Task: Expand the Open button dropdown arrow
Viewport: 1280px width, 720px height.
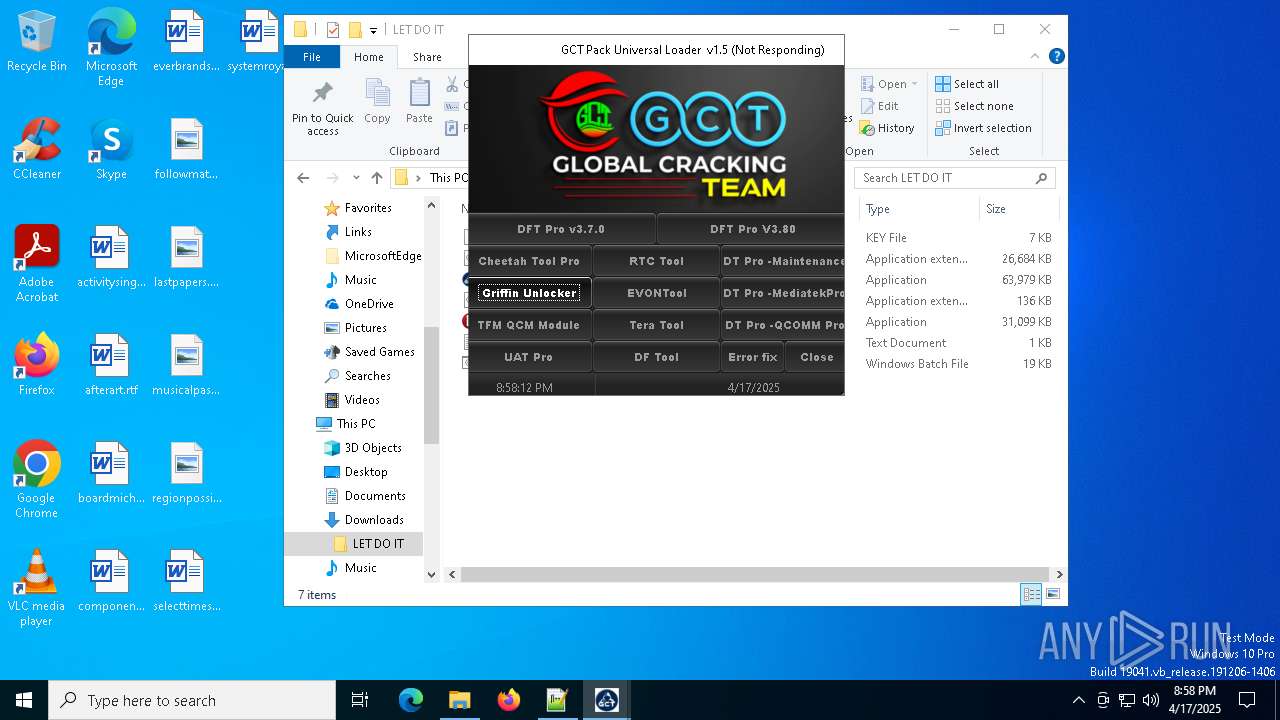Action: 914,84
